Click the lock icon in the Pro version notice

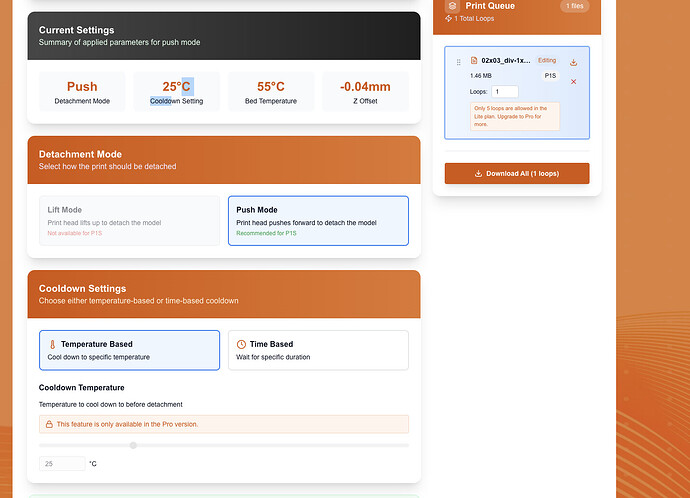[x=49, y=424]
